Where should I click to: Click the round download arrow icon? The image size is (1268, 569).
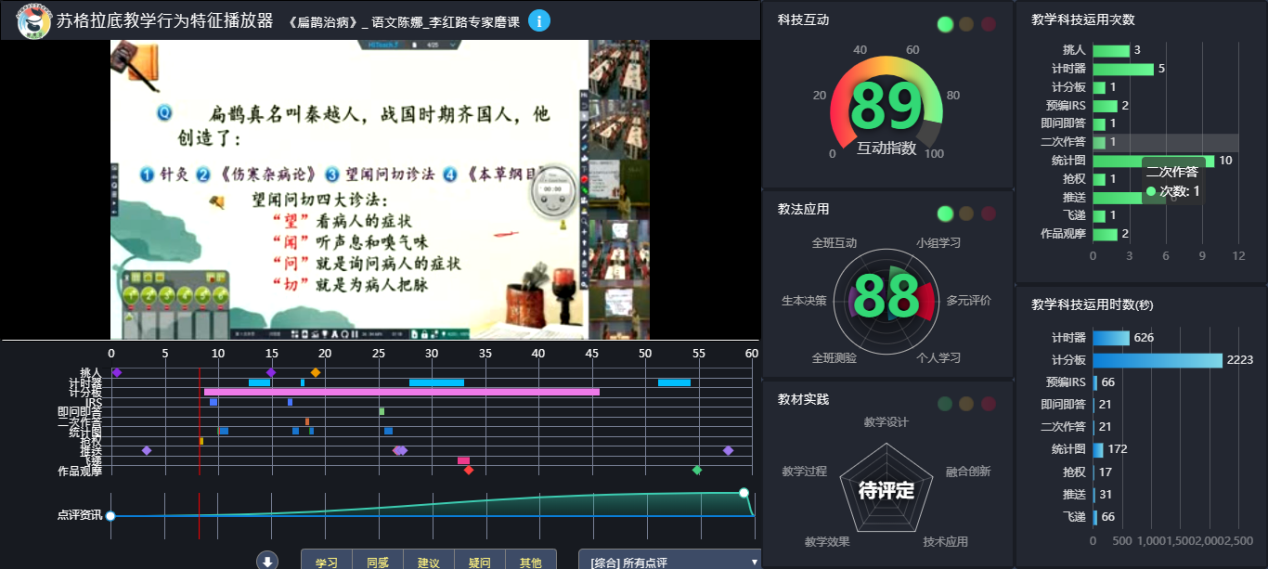point(267,561)
